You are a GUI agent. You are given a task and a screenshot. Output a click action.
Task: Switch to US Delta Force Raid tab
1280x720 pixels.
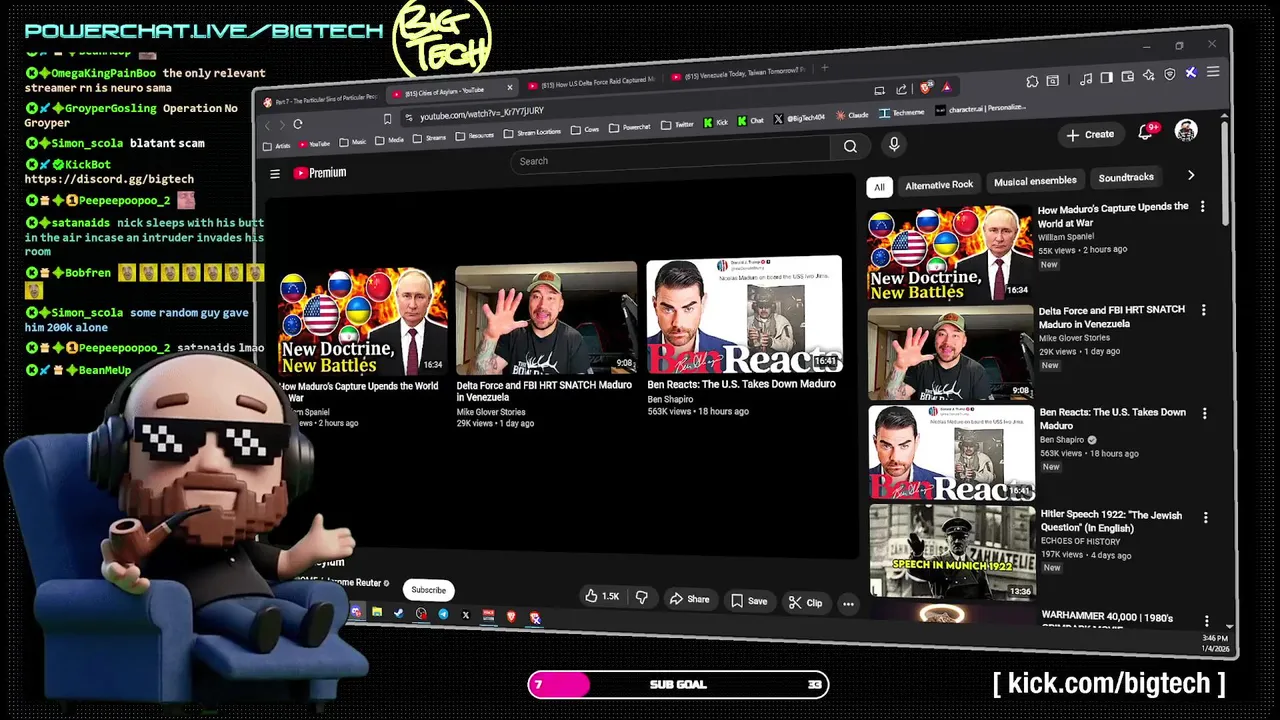(x=592, y=83)
